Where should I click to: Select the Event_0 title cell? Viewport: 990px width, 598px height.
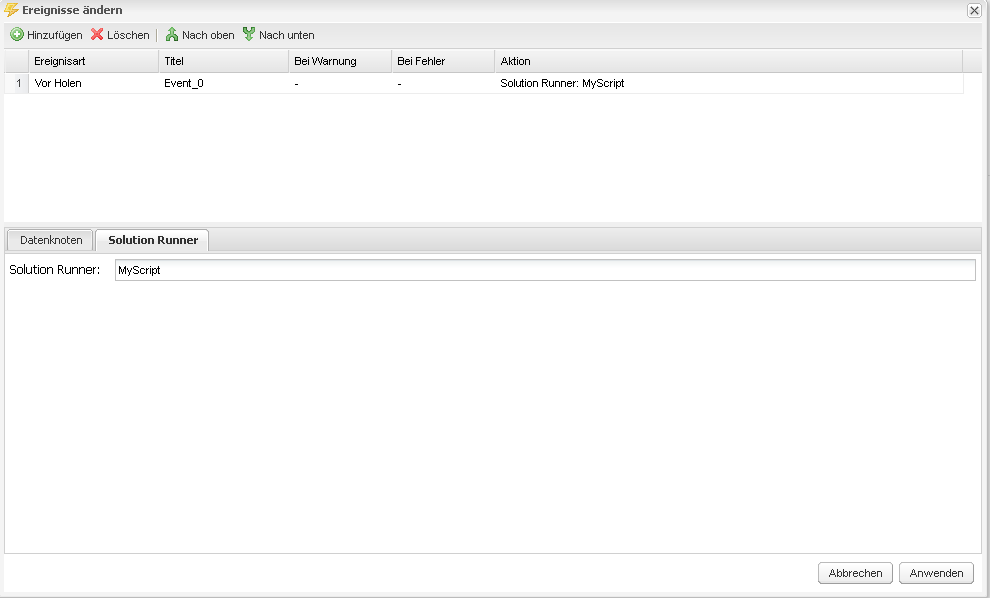[x=224, y=83]
